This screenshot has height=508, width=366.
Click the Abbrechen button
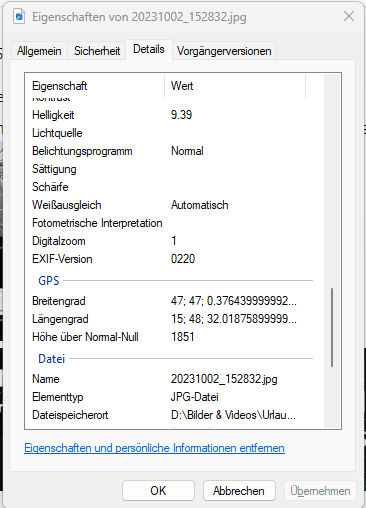(x=239, y=491)
